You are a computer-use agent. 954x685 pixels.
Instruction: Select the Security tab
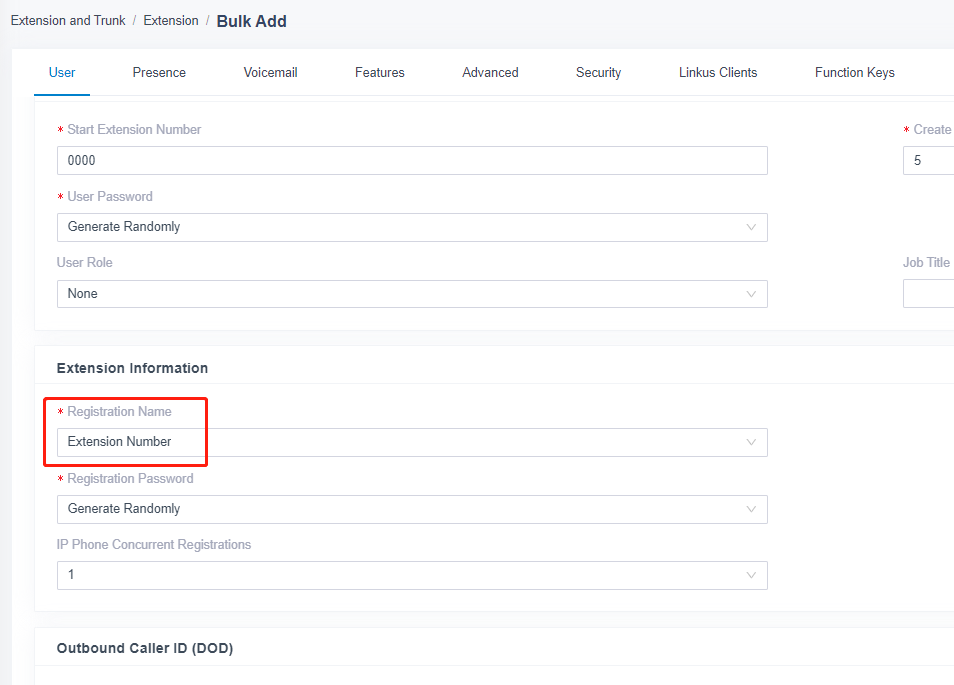click(598, 72)
